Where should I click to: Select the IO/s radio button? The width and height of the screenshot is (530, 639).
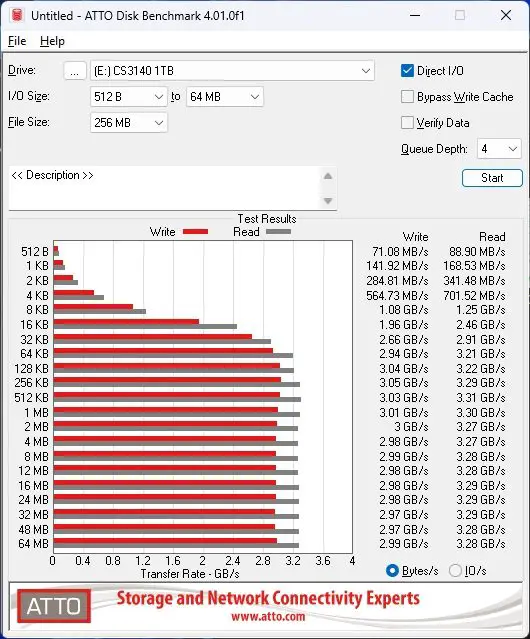[455, 571]
